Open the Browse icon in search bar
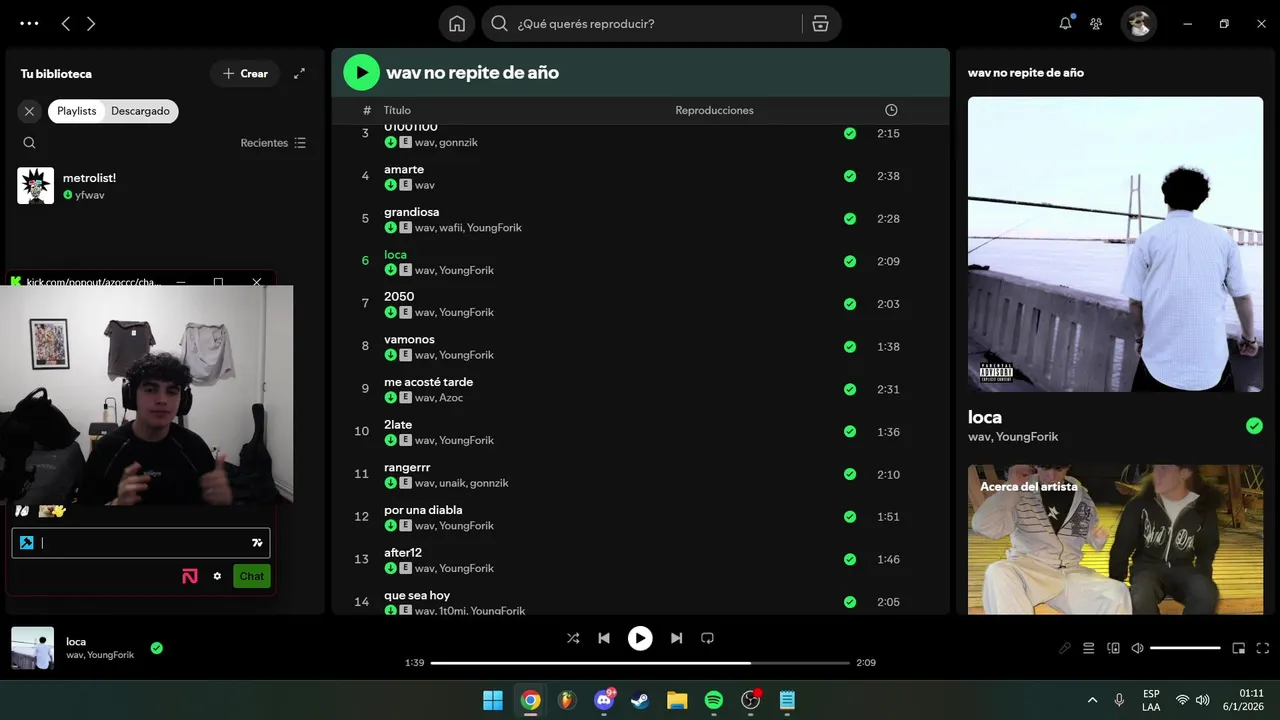This screenshot has height=720, width=1280. click(820, 24)
